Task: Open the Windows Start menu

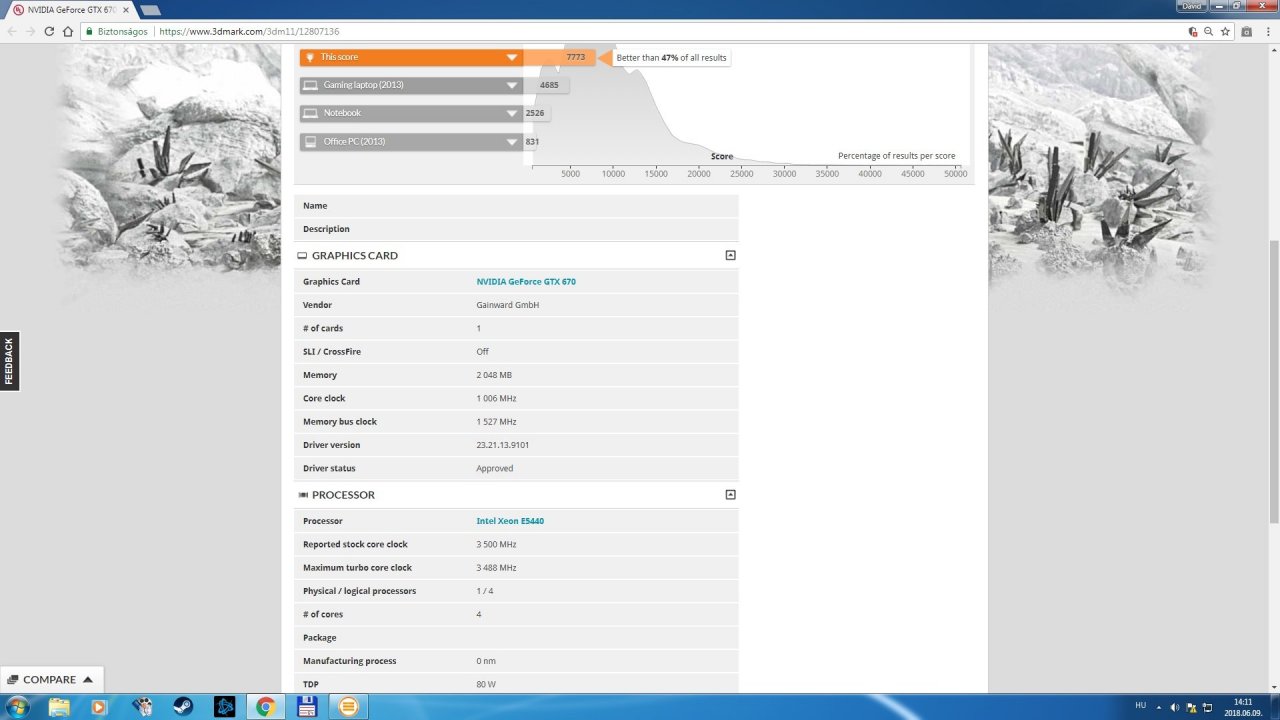Action: point(17,707)
